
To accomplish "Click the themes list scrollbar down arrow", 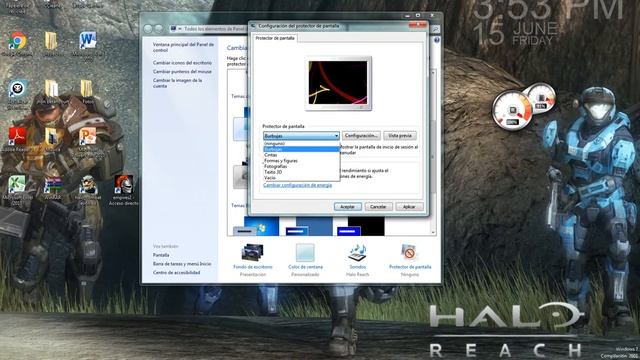I will tap(433, 232).
